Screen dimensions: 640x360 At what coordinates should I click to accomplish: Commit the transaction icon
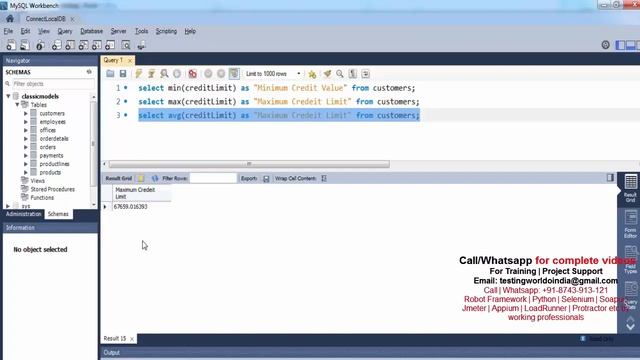tap(208, 74)
